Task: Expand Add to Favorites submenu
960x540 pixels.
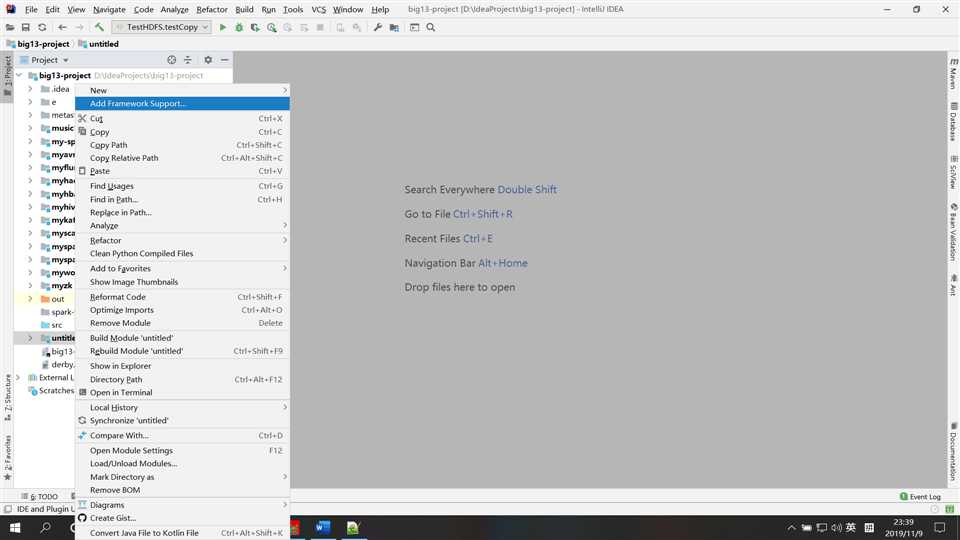Action: pos(182,268)
